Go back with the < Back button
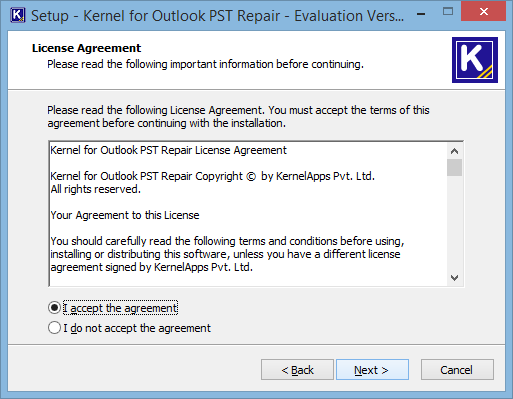The image size is (513, 399). (x=297, y=370)
